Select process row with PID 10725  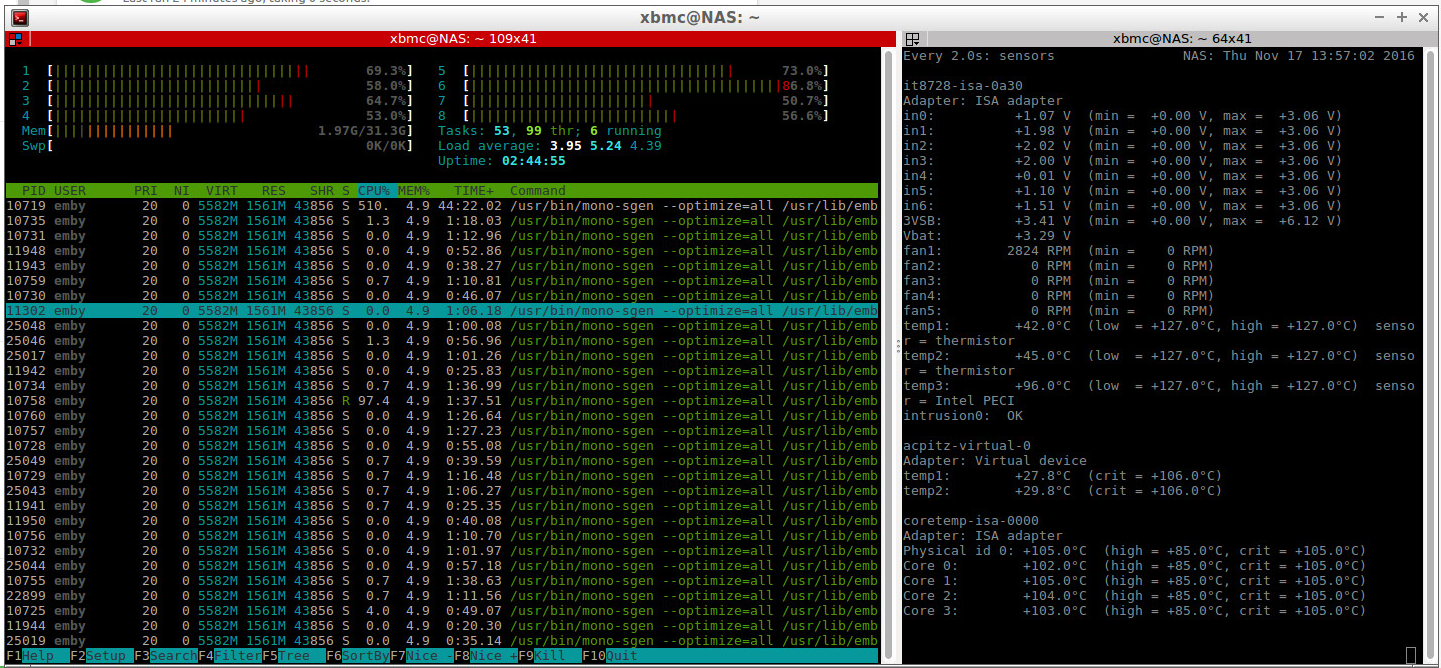pos(442,611)
